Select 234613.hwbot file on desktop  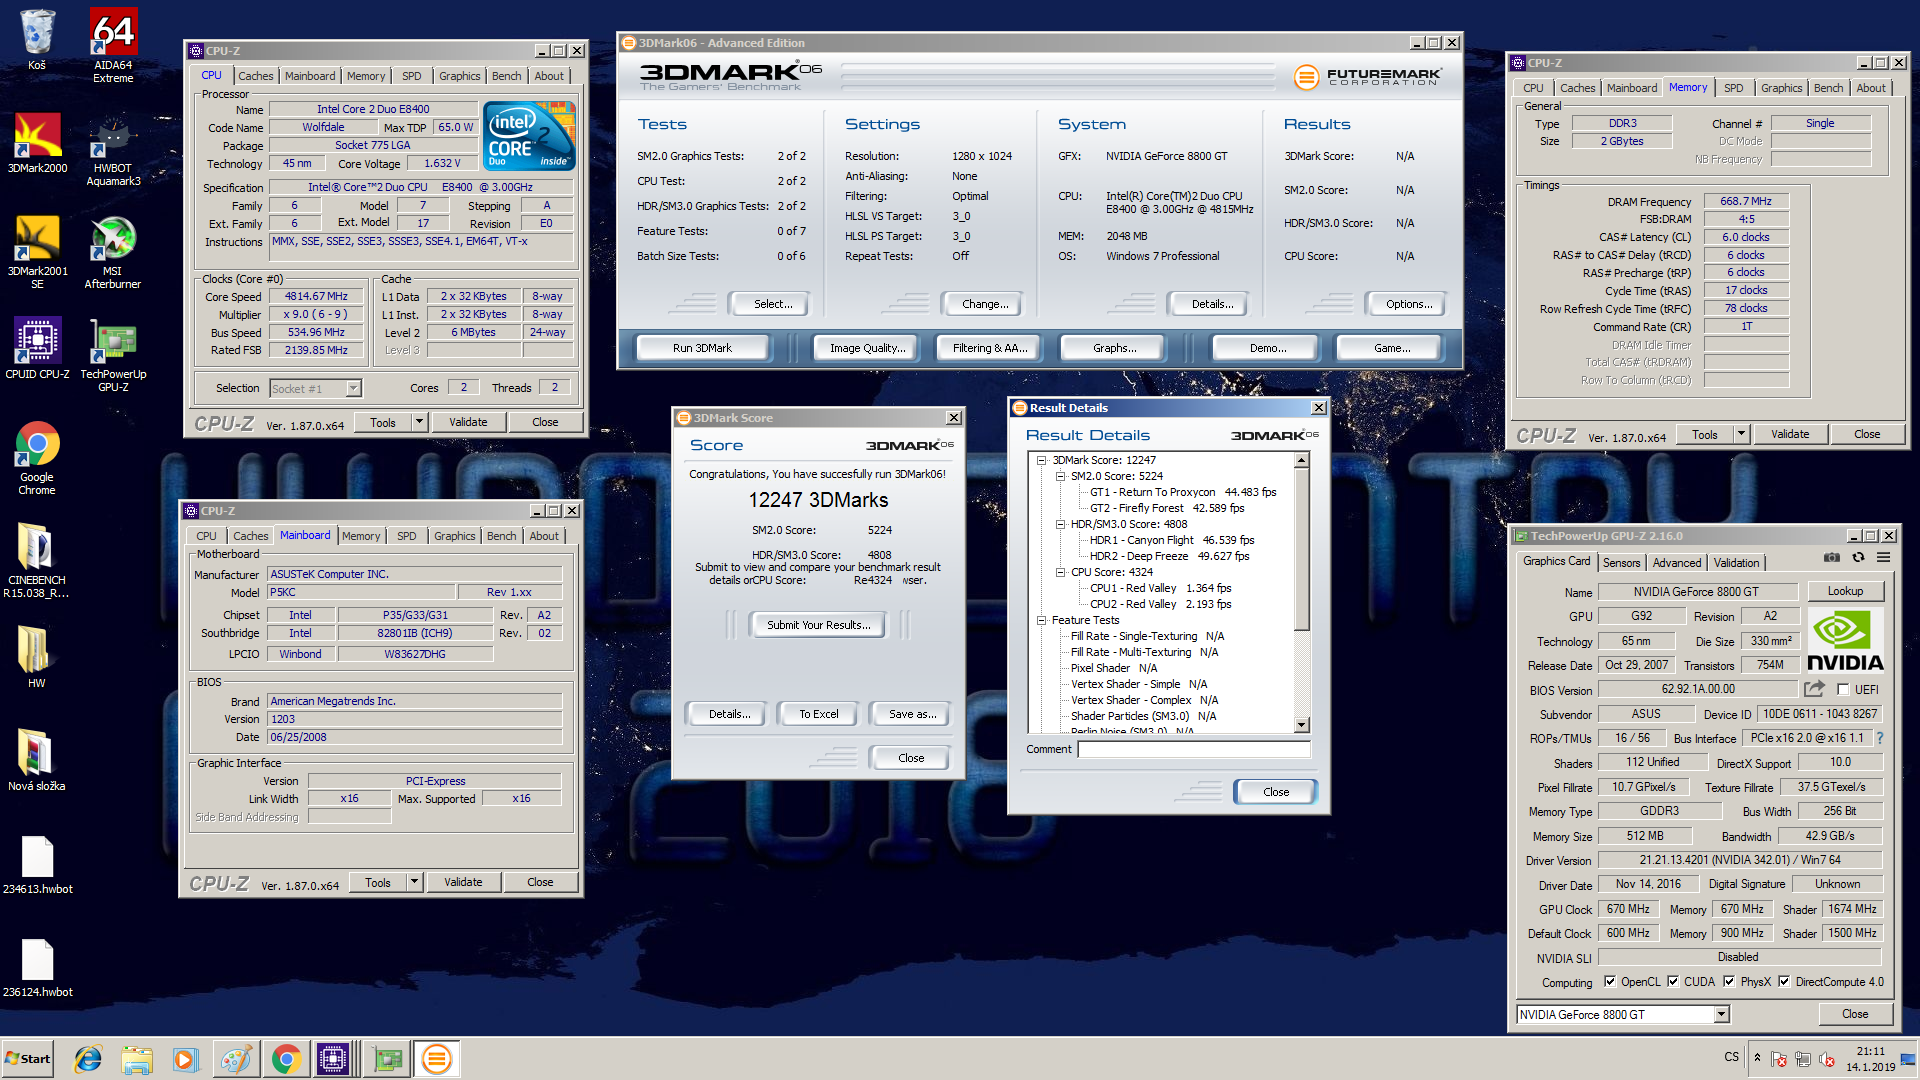tap(37, 864)
